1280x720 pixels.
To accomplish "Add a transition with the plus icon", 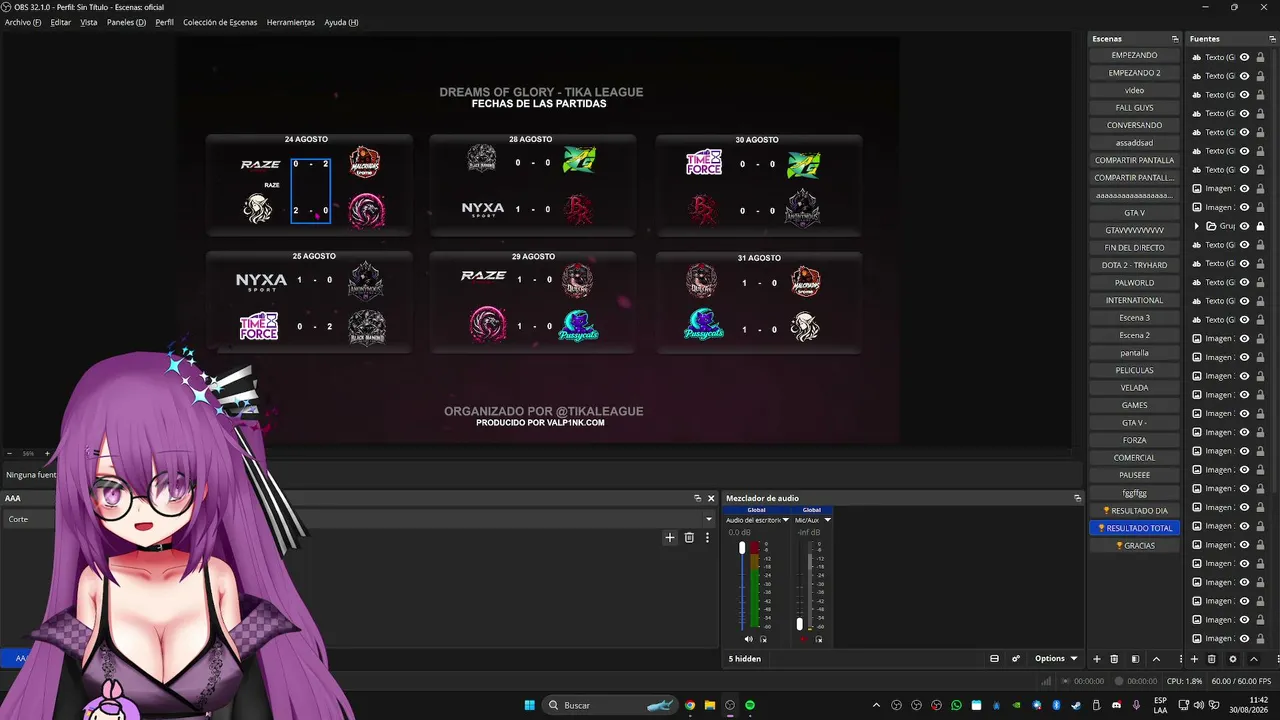I will 670,537.
